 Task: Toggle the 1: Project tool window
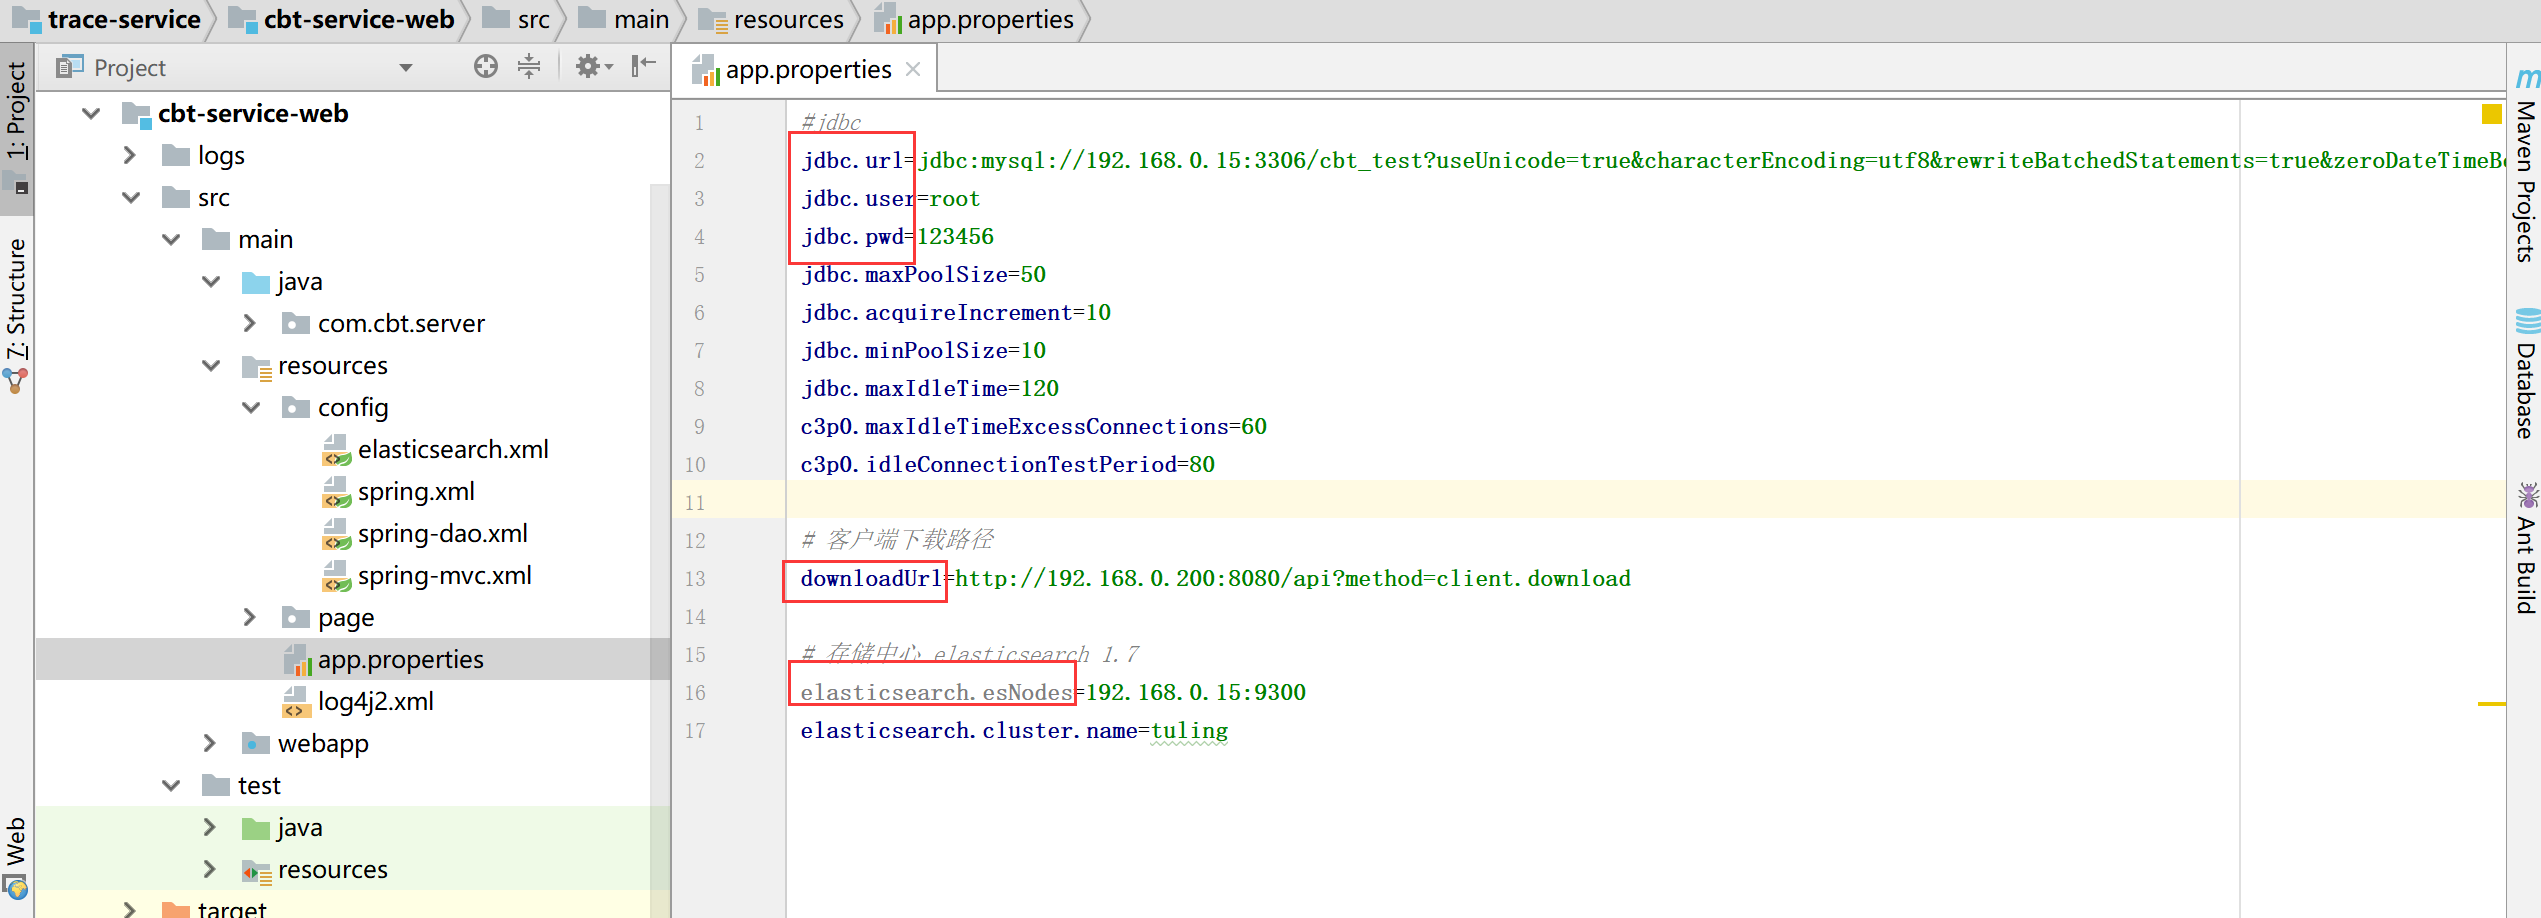coord(17,127)
